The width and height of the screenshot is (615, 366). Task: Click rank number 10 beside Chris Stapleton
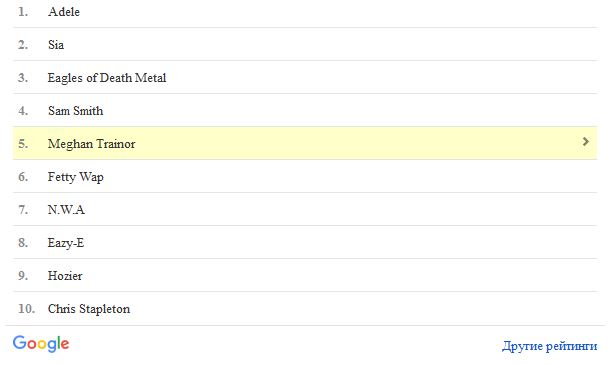(26, 309)
